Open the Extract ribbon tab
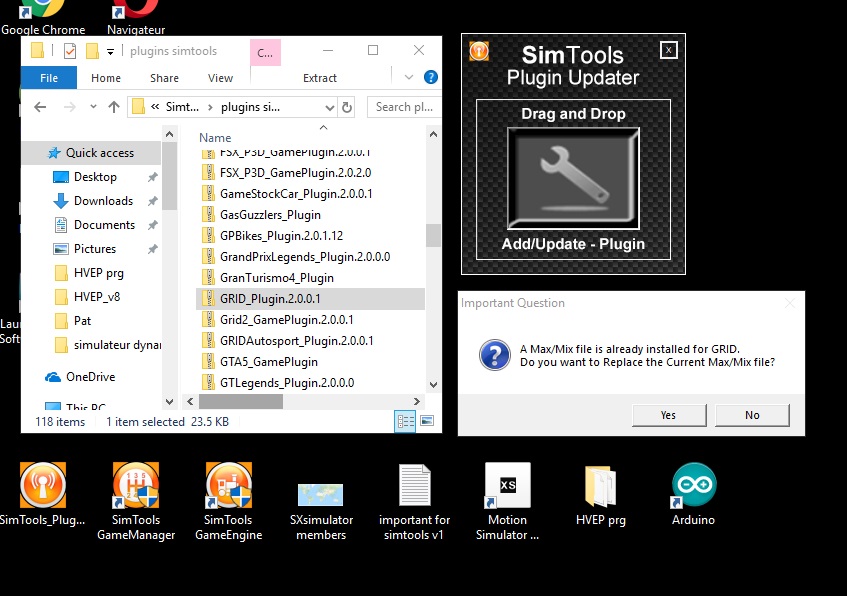The width and height of the screenshot is (847, 596). 320,78
